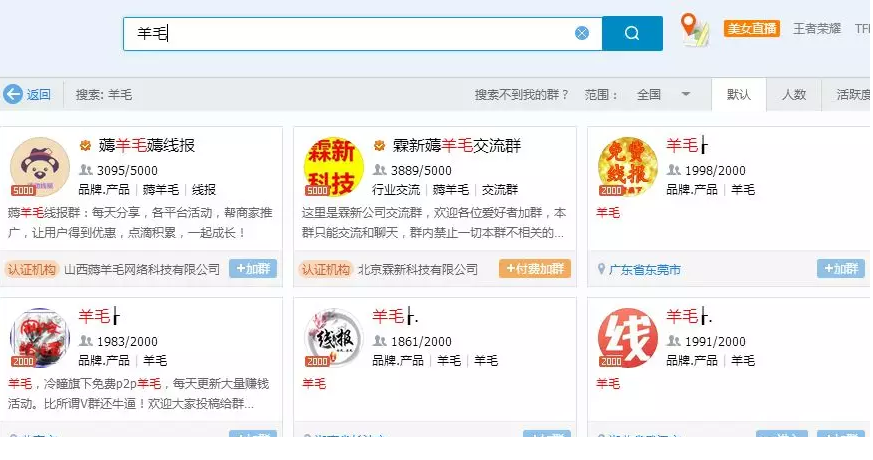Click 山西薅羊毛网络科技有限公司 organization name
This screenshot has width=873, height=460.
142,270
